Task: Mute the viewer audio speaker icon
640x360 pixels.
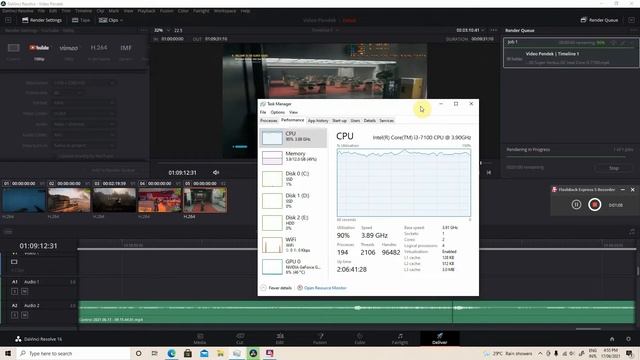Action: click(x=216, y=173)
